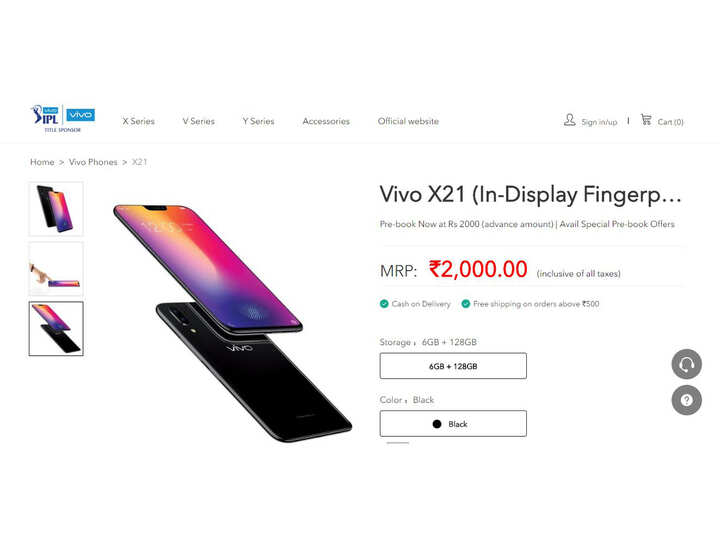Image resolution: width=720 pixels, height=540 pixels.
Task: Open the V Series menu
Action: point(198,121)
